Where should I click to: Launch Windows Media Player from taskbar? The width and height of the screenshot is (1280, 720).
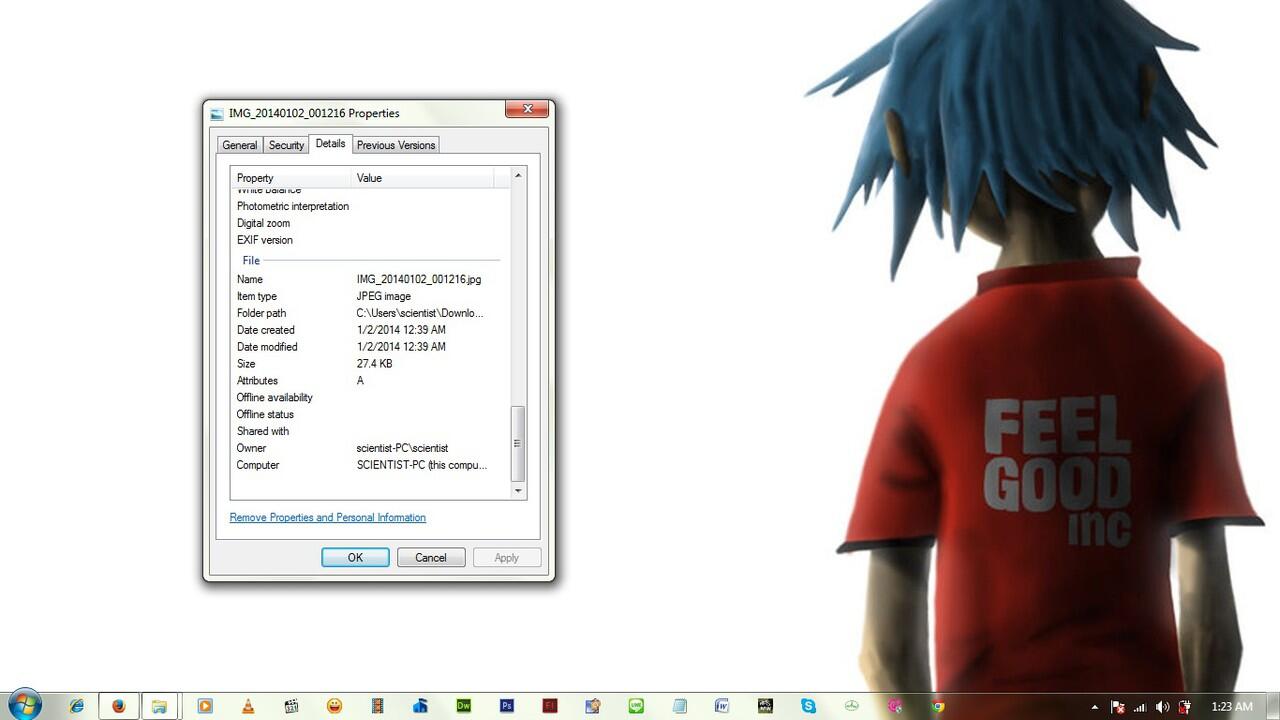coord(205,706)
